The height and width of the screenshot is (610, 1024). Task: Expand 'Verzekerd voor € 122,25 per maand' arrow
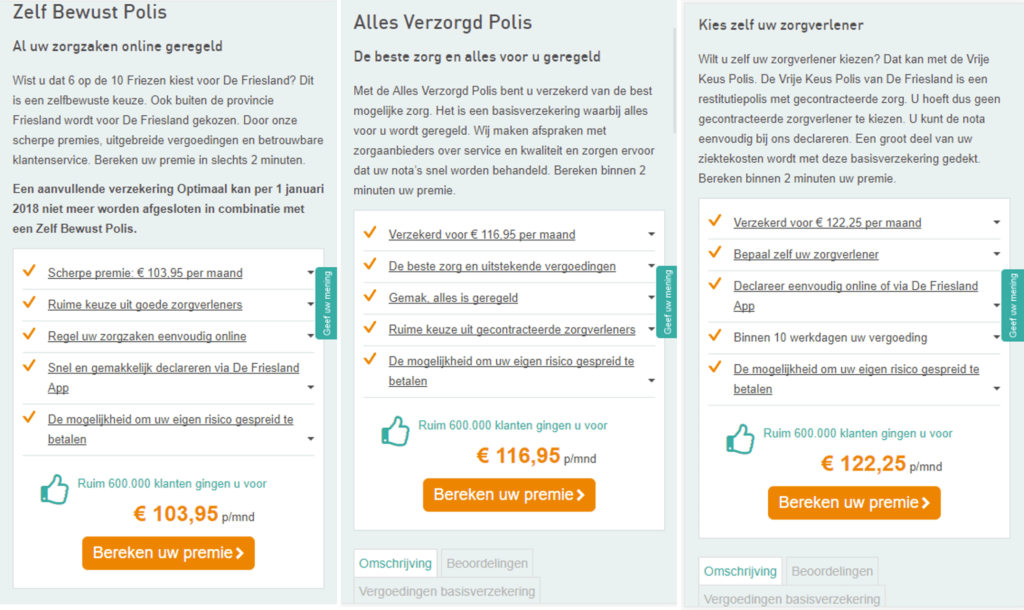(x=996, y=223)
